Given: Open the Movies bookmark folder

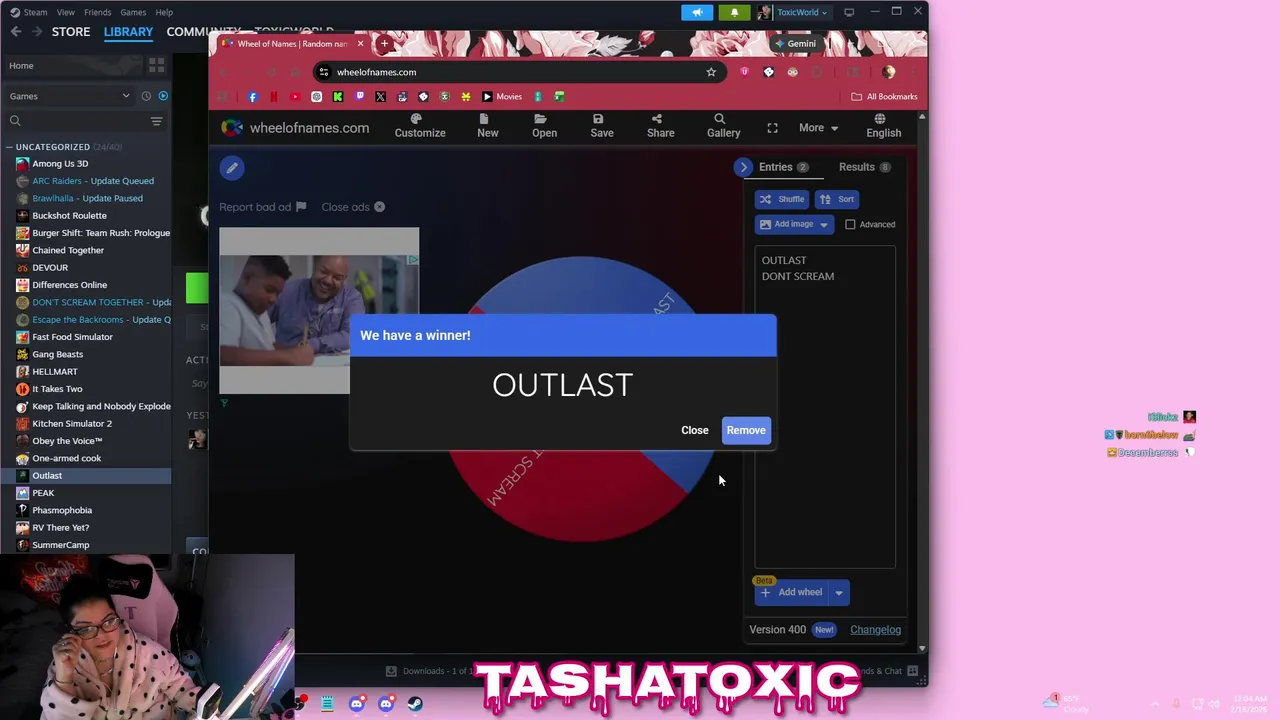Looking at the screenshot, I should pos(502,97).
